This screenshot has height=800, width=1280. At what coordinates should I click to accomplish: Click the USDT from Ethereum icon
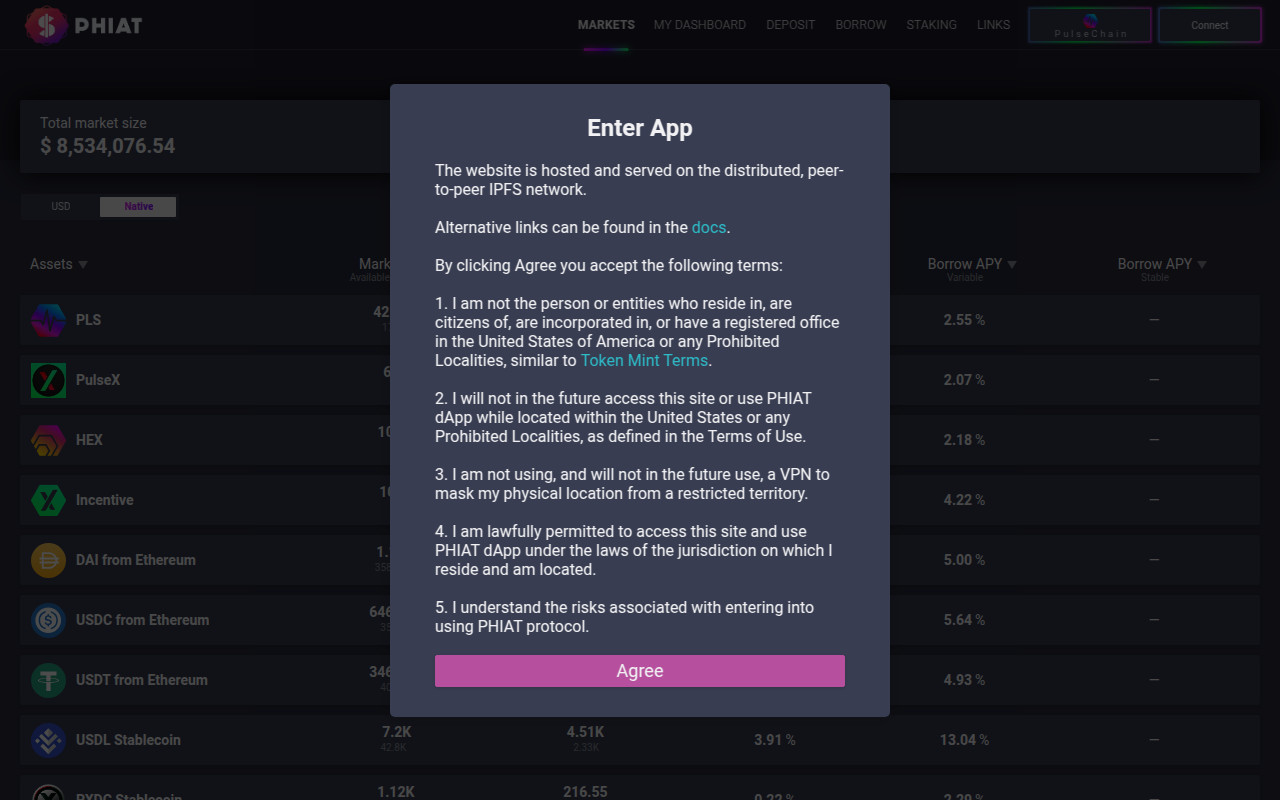[x=48, y=680]
